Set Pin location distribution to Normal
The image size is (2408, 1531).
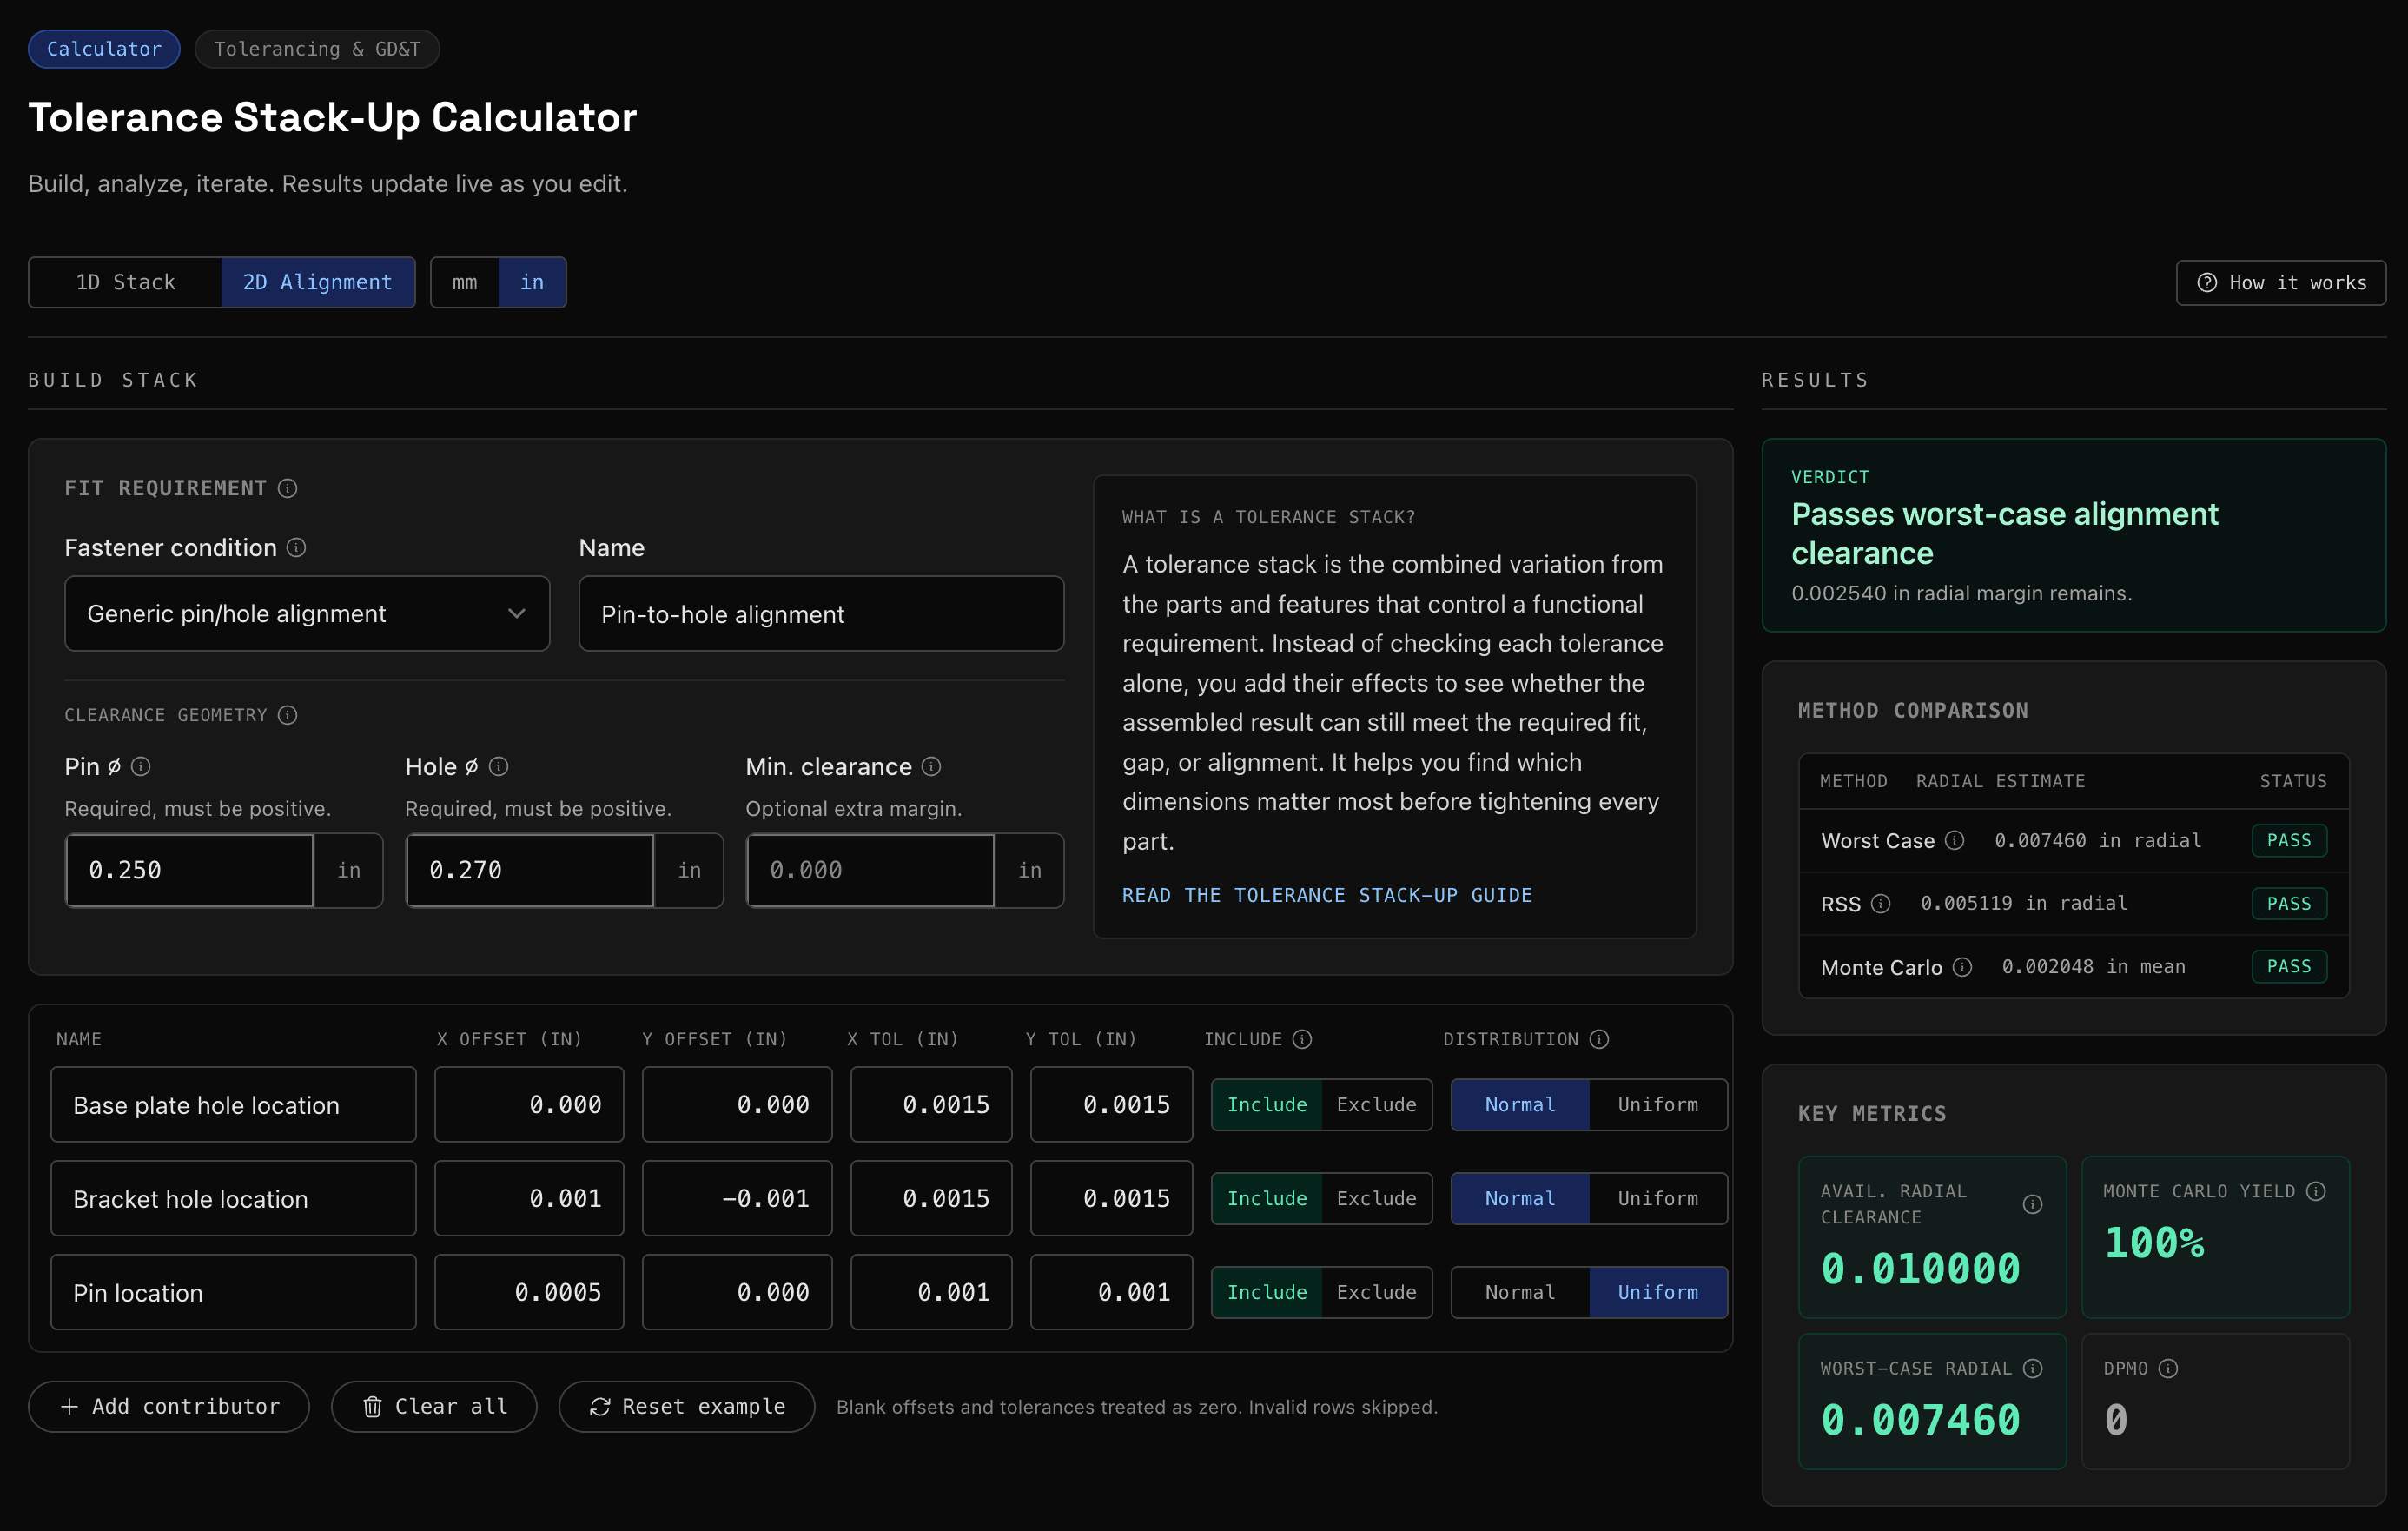tap(1520, 1292)
